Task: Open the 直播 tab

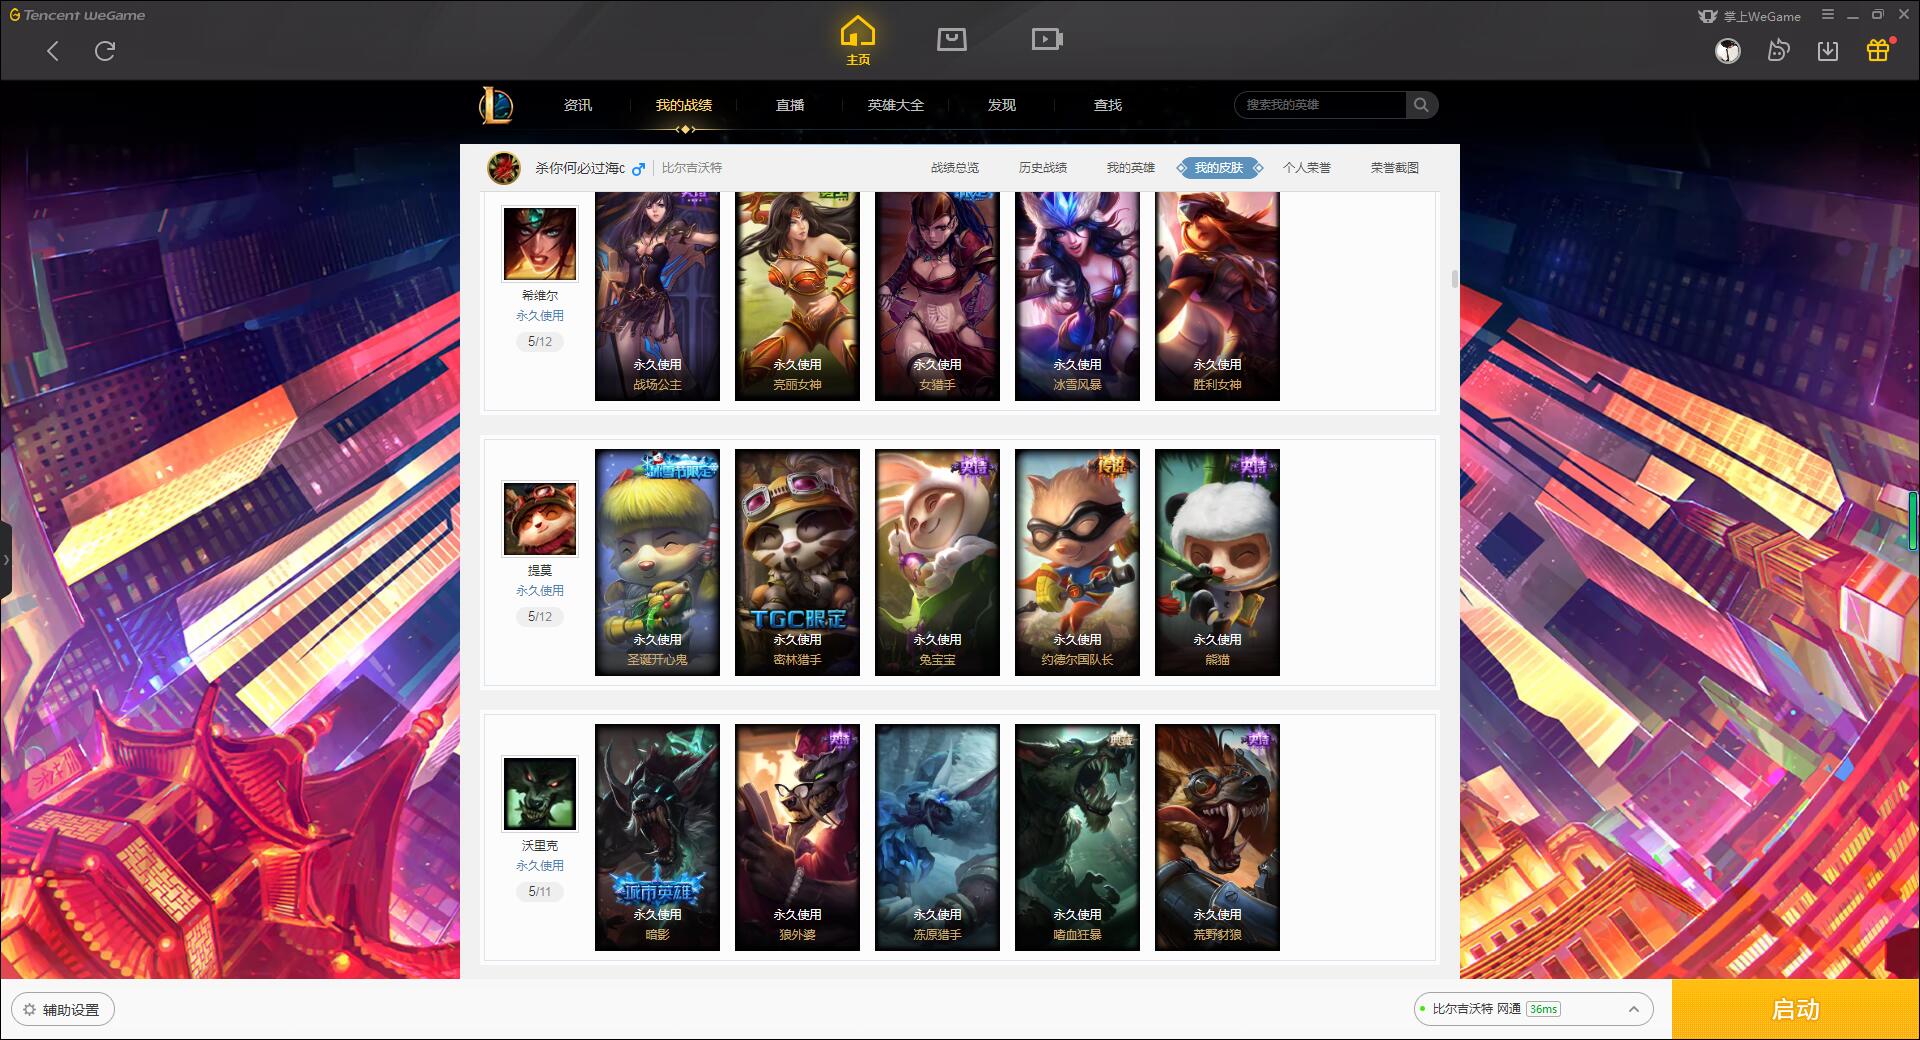Action: coord(790,105)
